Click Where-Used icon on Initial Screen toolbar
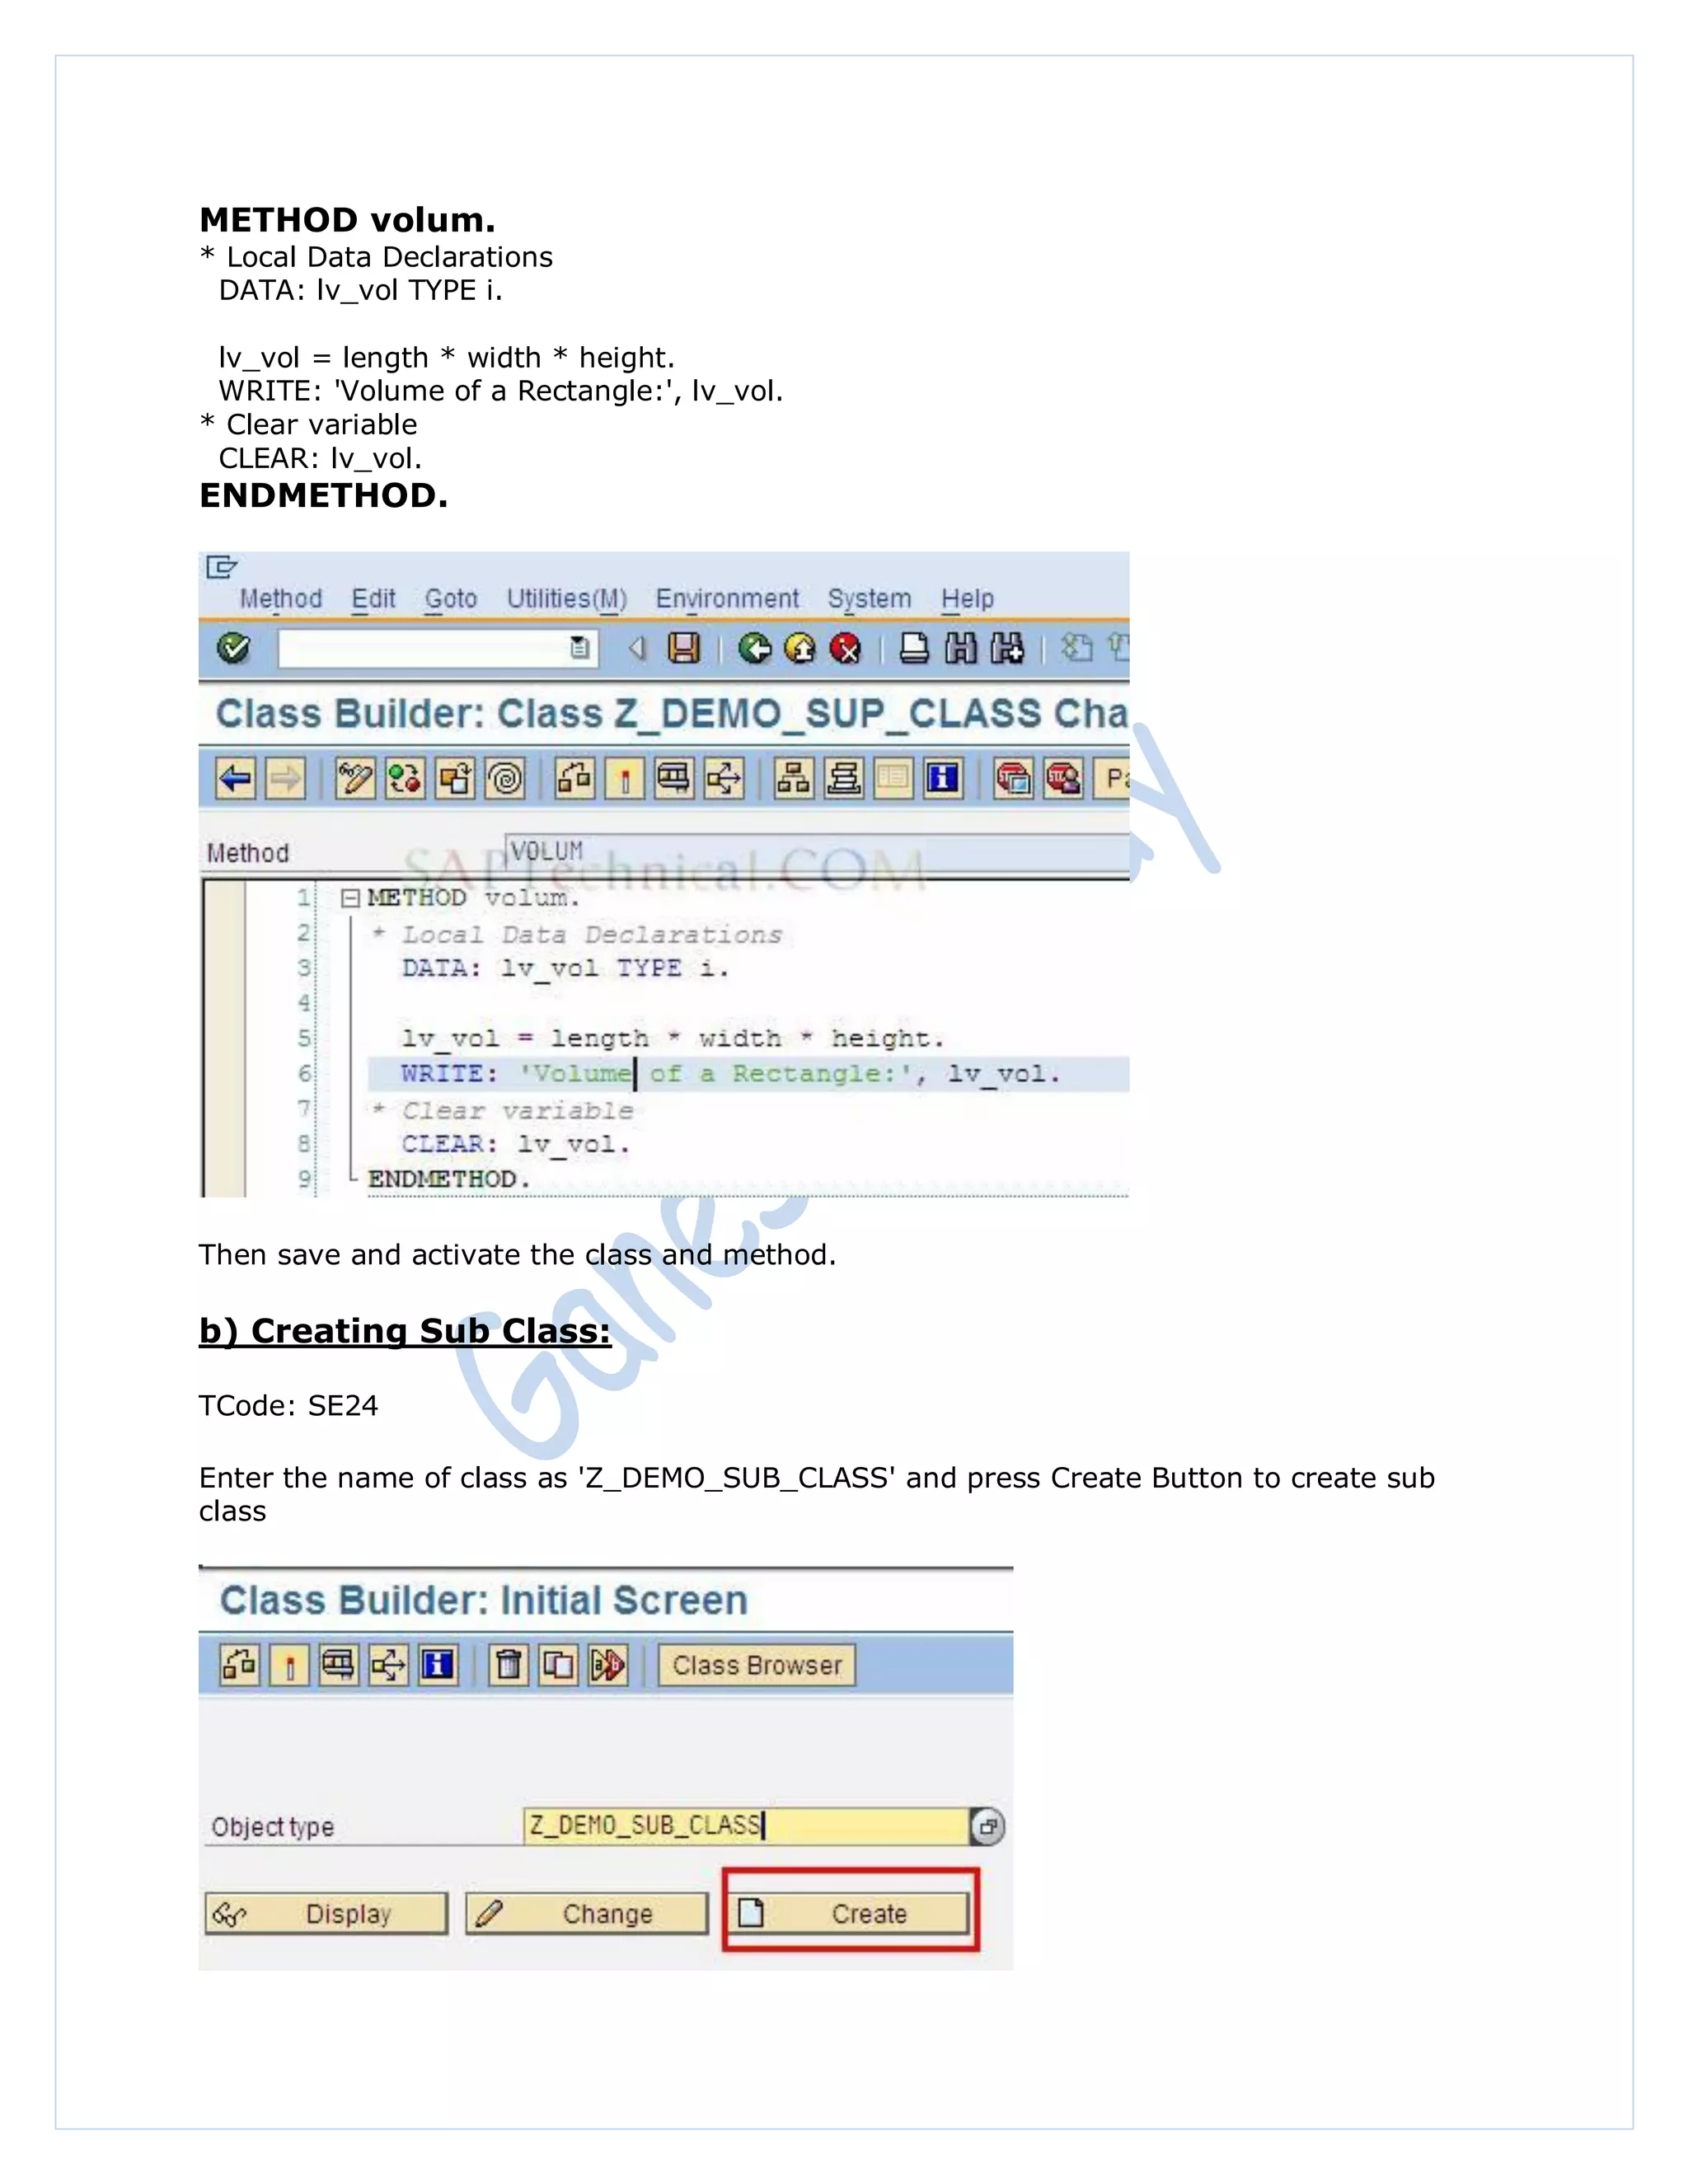This screenshot has height=2184, width=1688. coord(389,1665)
